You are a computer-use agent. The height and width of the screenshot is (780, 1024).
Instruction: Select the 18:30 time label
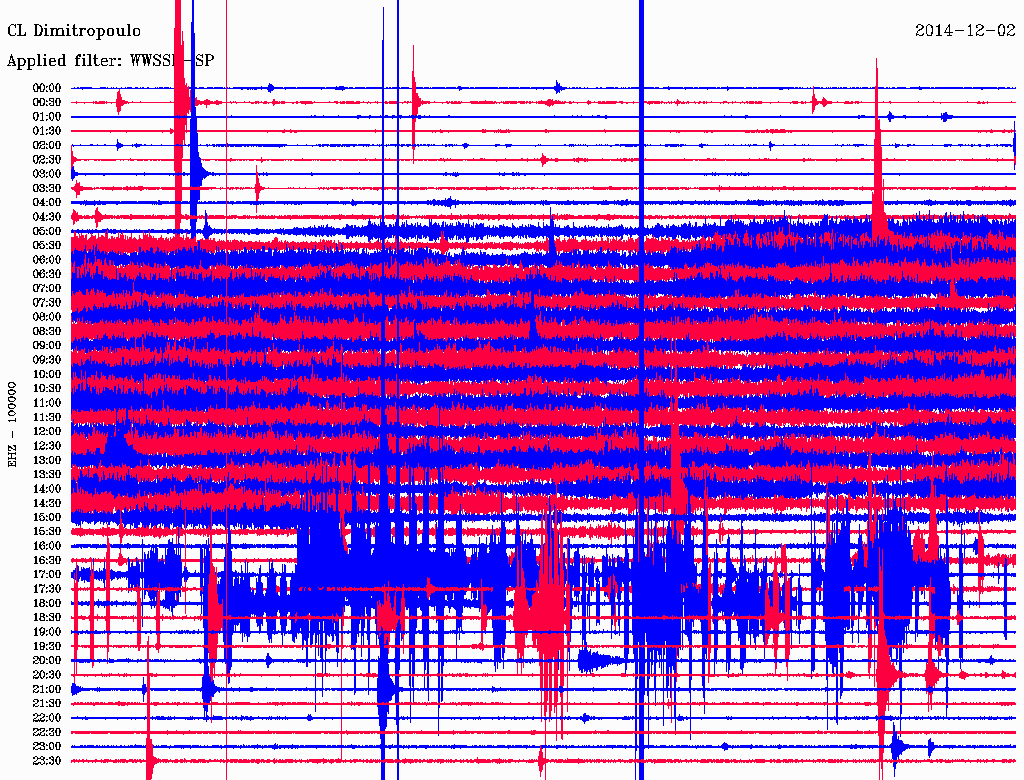[47, 617]
